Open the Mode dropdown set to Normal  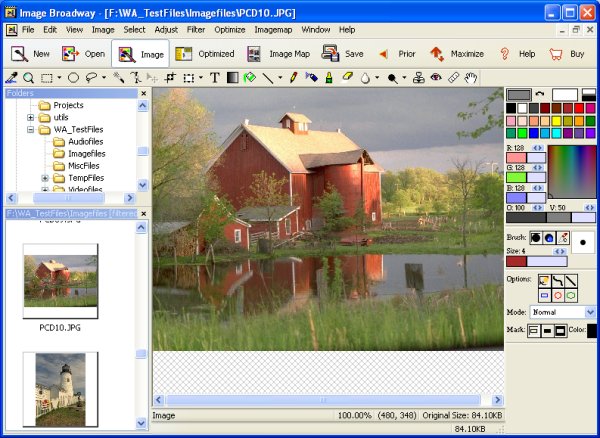coord(565,312)
